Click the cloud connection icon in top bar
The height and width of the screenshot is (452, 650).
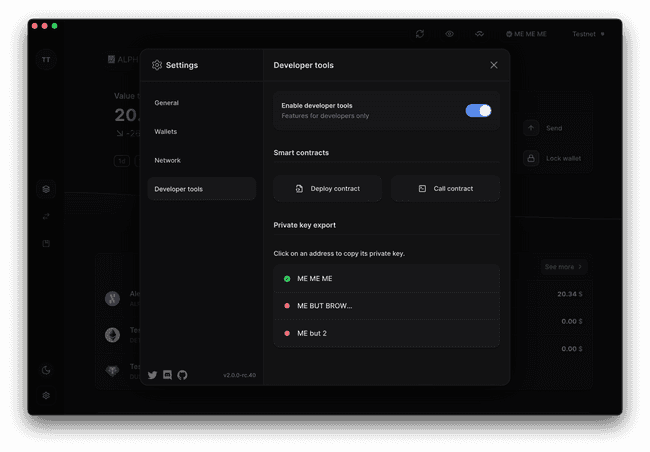click(479, 34)
